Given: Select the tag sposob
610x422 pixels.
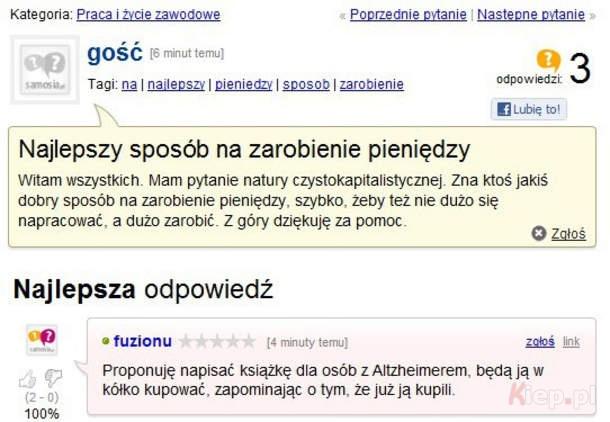Looking at the screenshot, I should (x=306, y=84).
